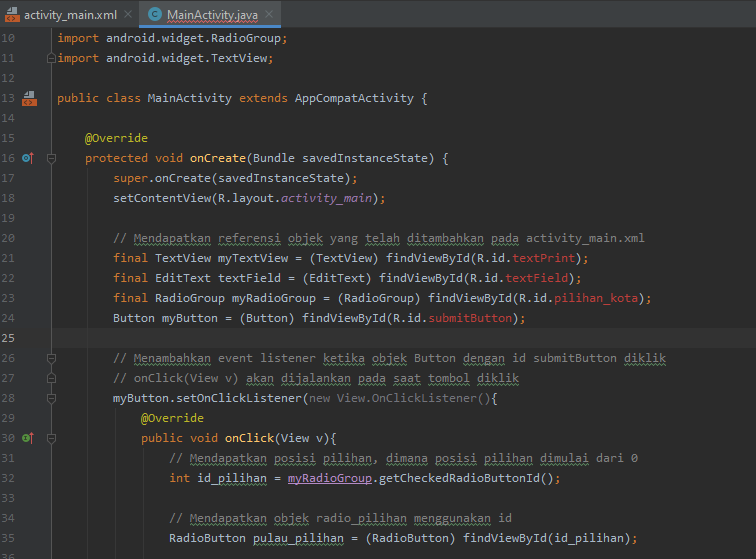
Task: Close the MainActivity.java tab
Action: tap(269, 14)
